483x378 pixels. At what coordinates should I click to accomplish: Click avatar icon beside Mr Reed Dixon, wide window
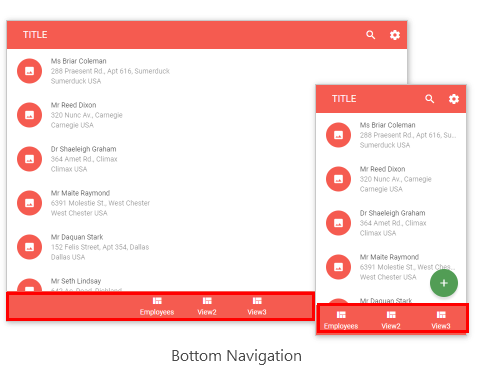(30, 115)
